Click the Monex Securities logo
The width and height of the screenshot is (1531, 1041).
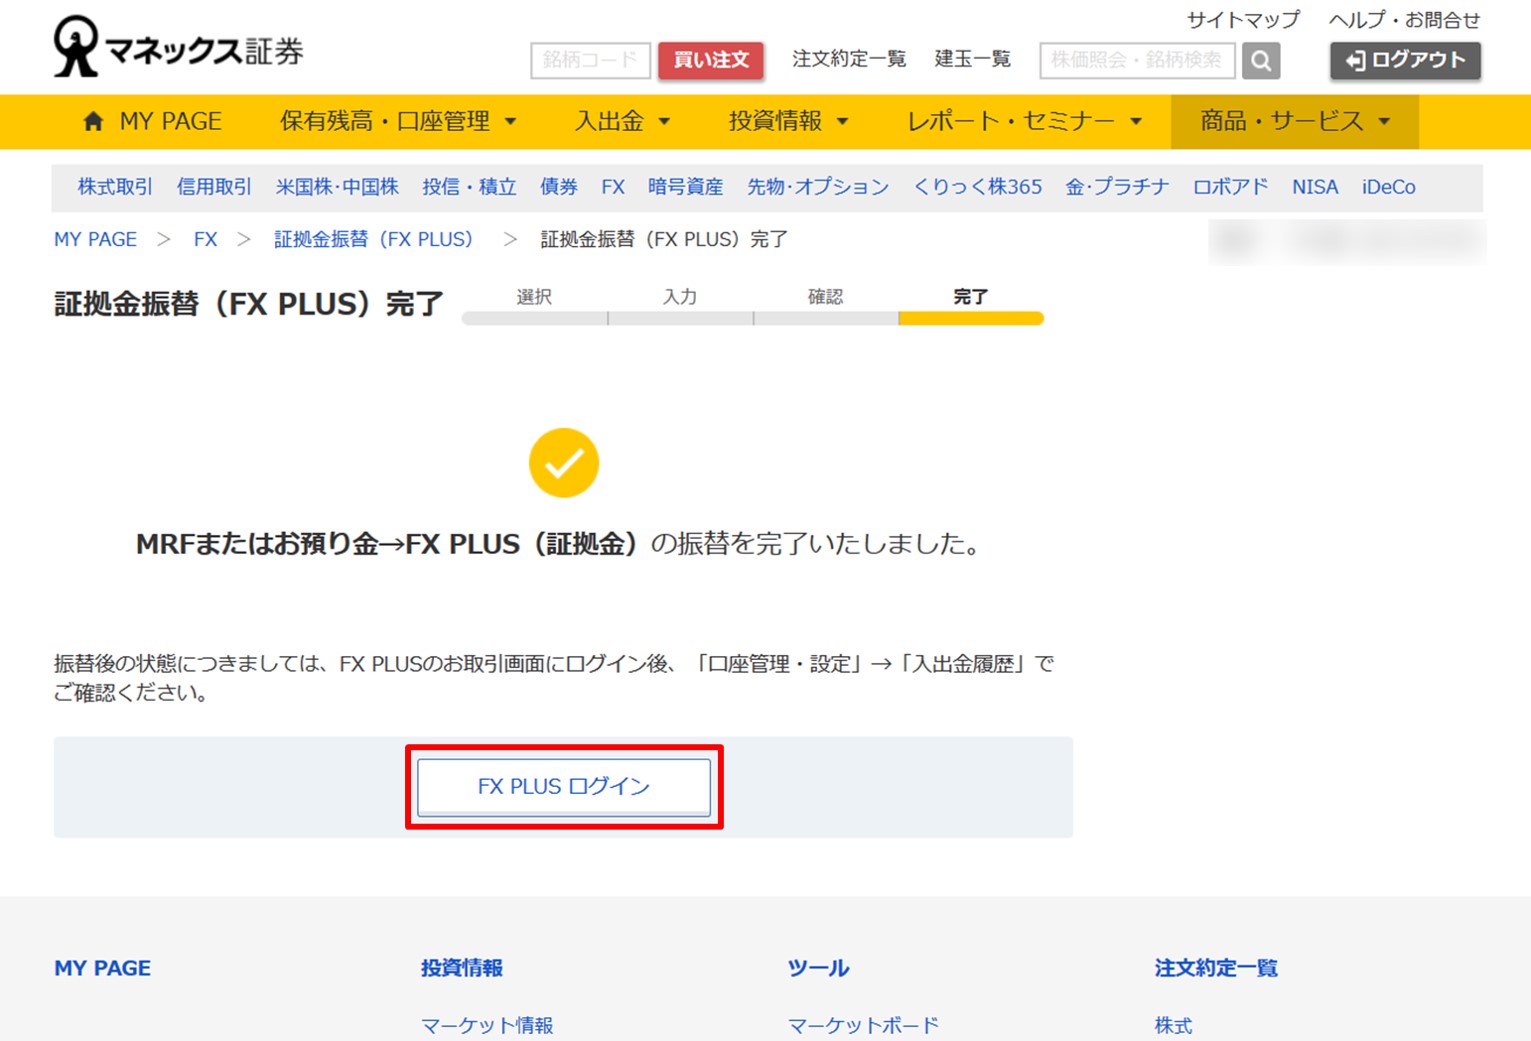[178, 47]
